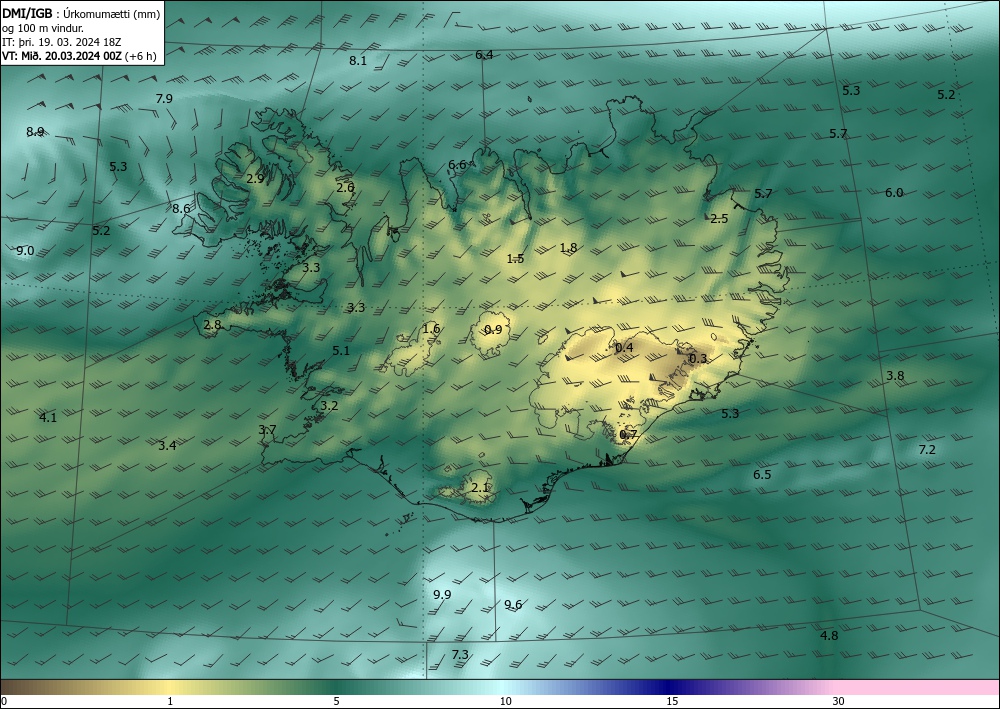Click the 7.2 value label
The image size is (1000, 709).
927,450
